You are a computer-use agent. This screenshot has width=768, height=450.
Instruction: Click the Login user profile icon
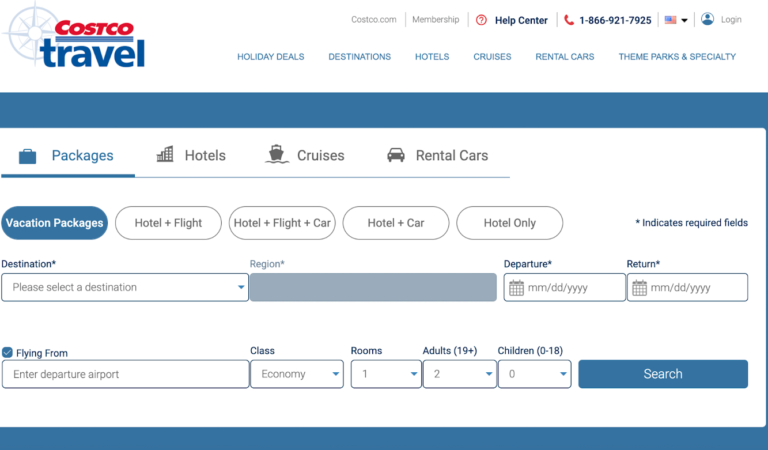(708, 19)
